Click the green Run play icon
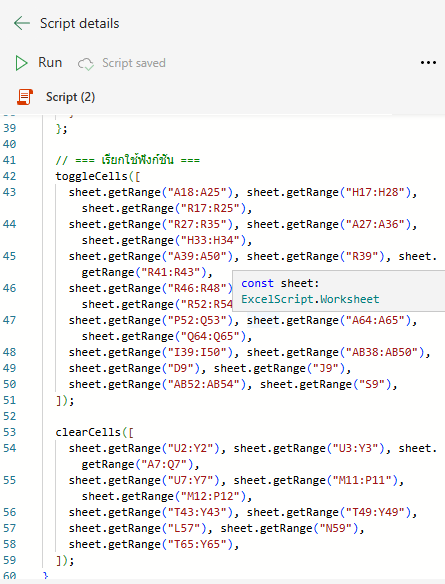 tap(21, 63)
